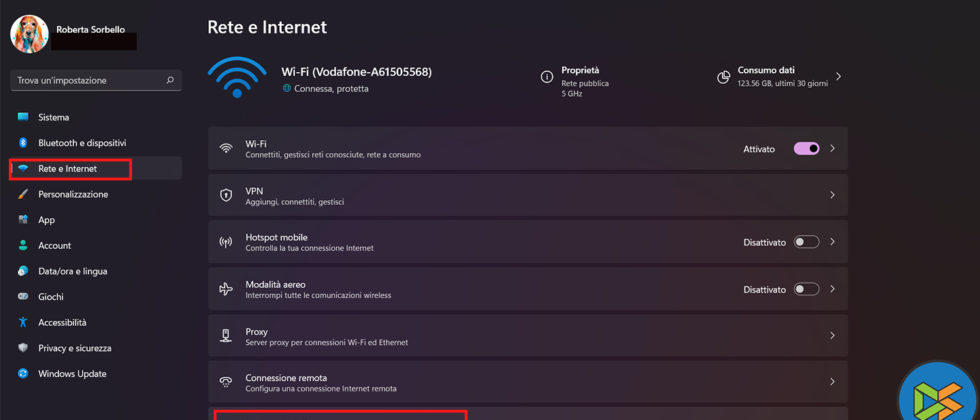Image resolution: width=980 pixels, height=420 pixels.
Task: Click the Personalizzazione paintbrush icon
Action: tap(23, 194)
